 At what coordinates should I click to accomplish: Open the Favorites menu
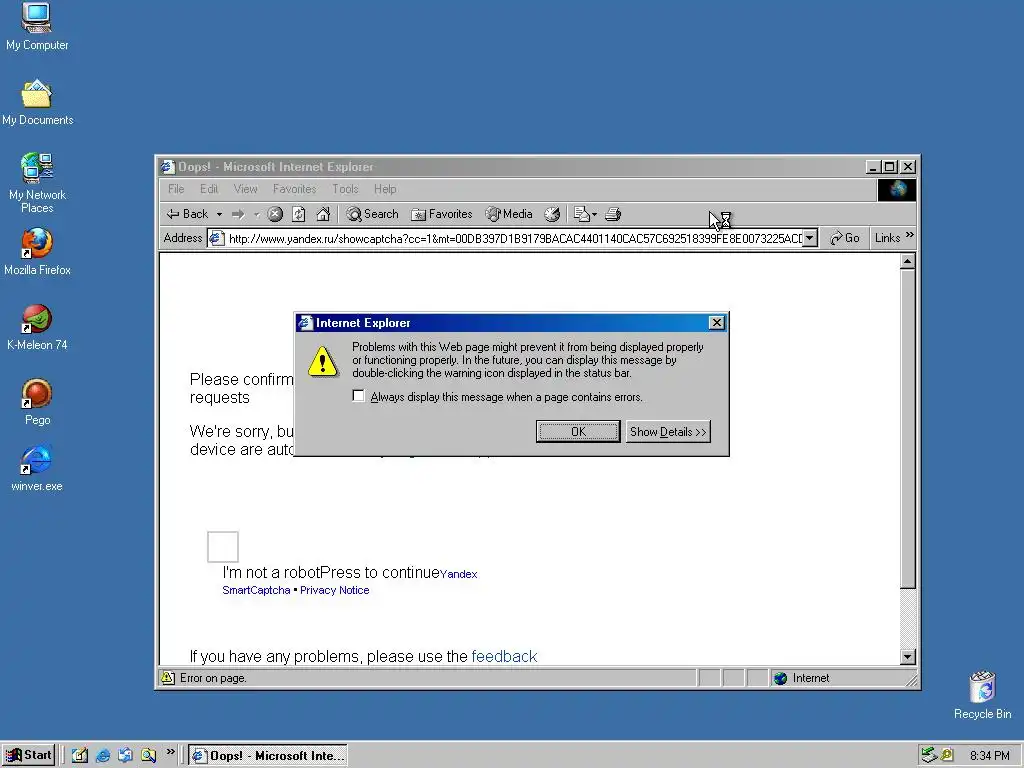(295, 189)
